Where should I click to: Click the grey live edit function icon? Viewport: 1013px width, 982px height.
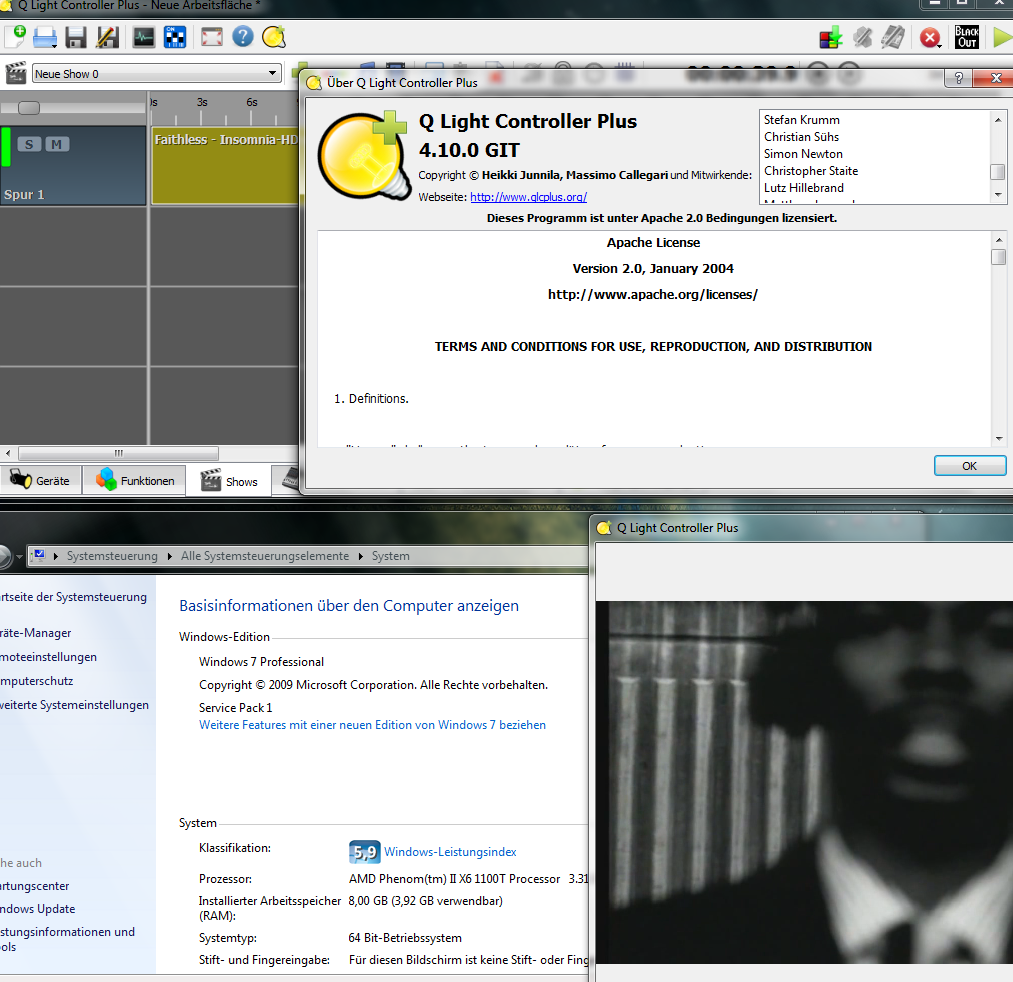coord(862,37)
